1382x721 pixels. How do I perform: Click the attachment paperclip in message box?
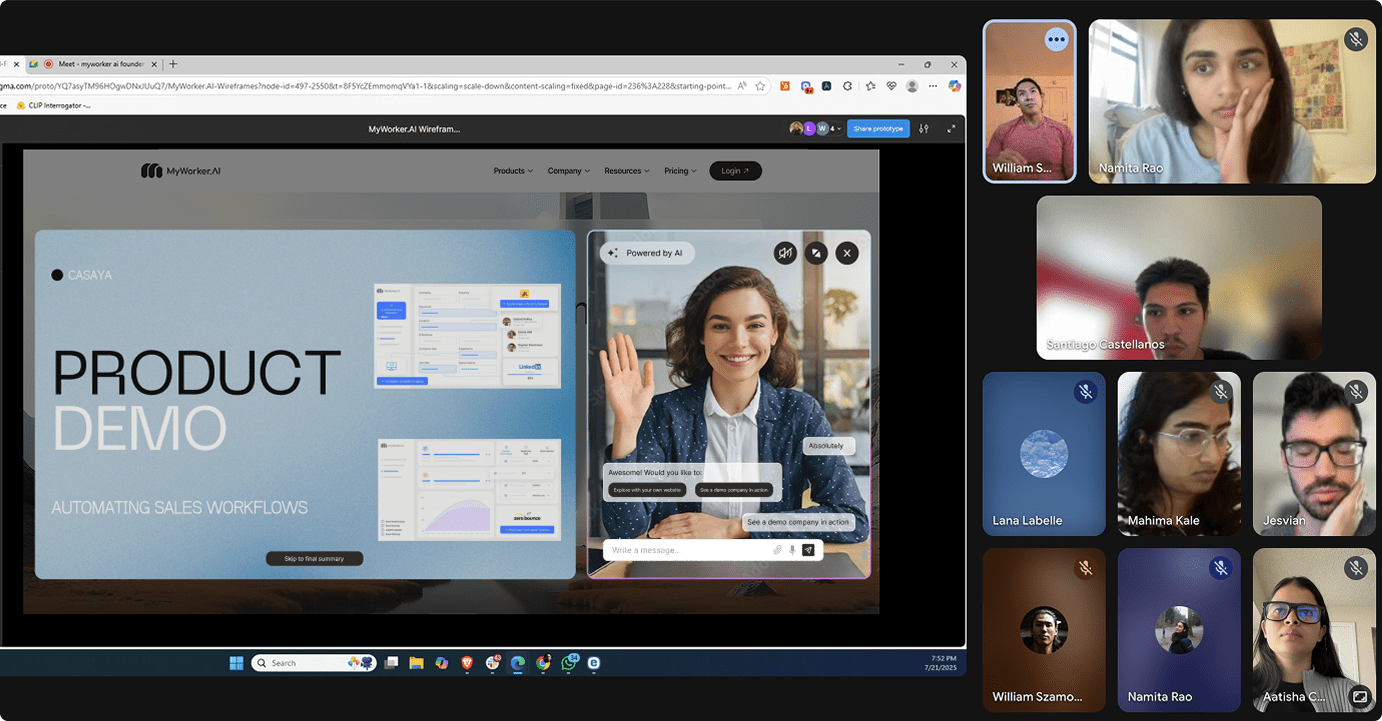coord(777,550)
